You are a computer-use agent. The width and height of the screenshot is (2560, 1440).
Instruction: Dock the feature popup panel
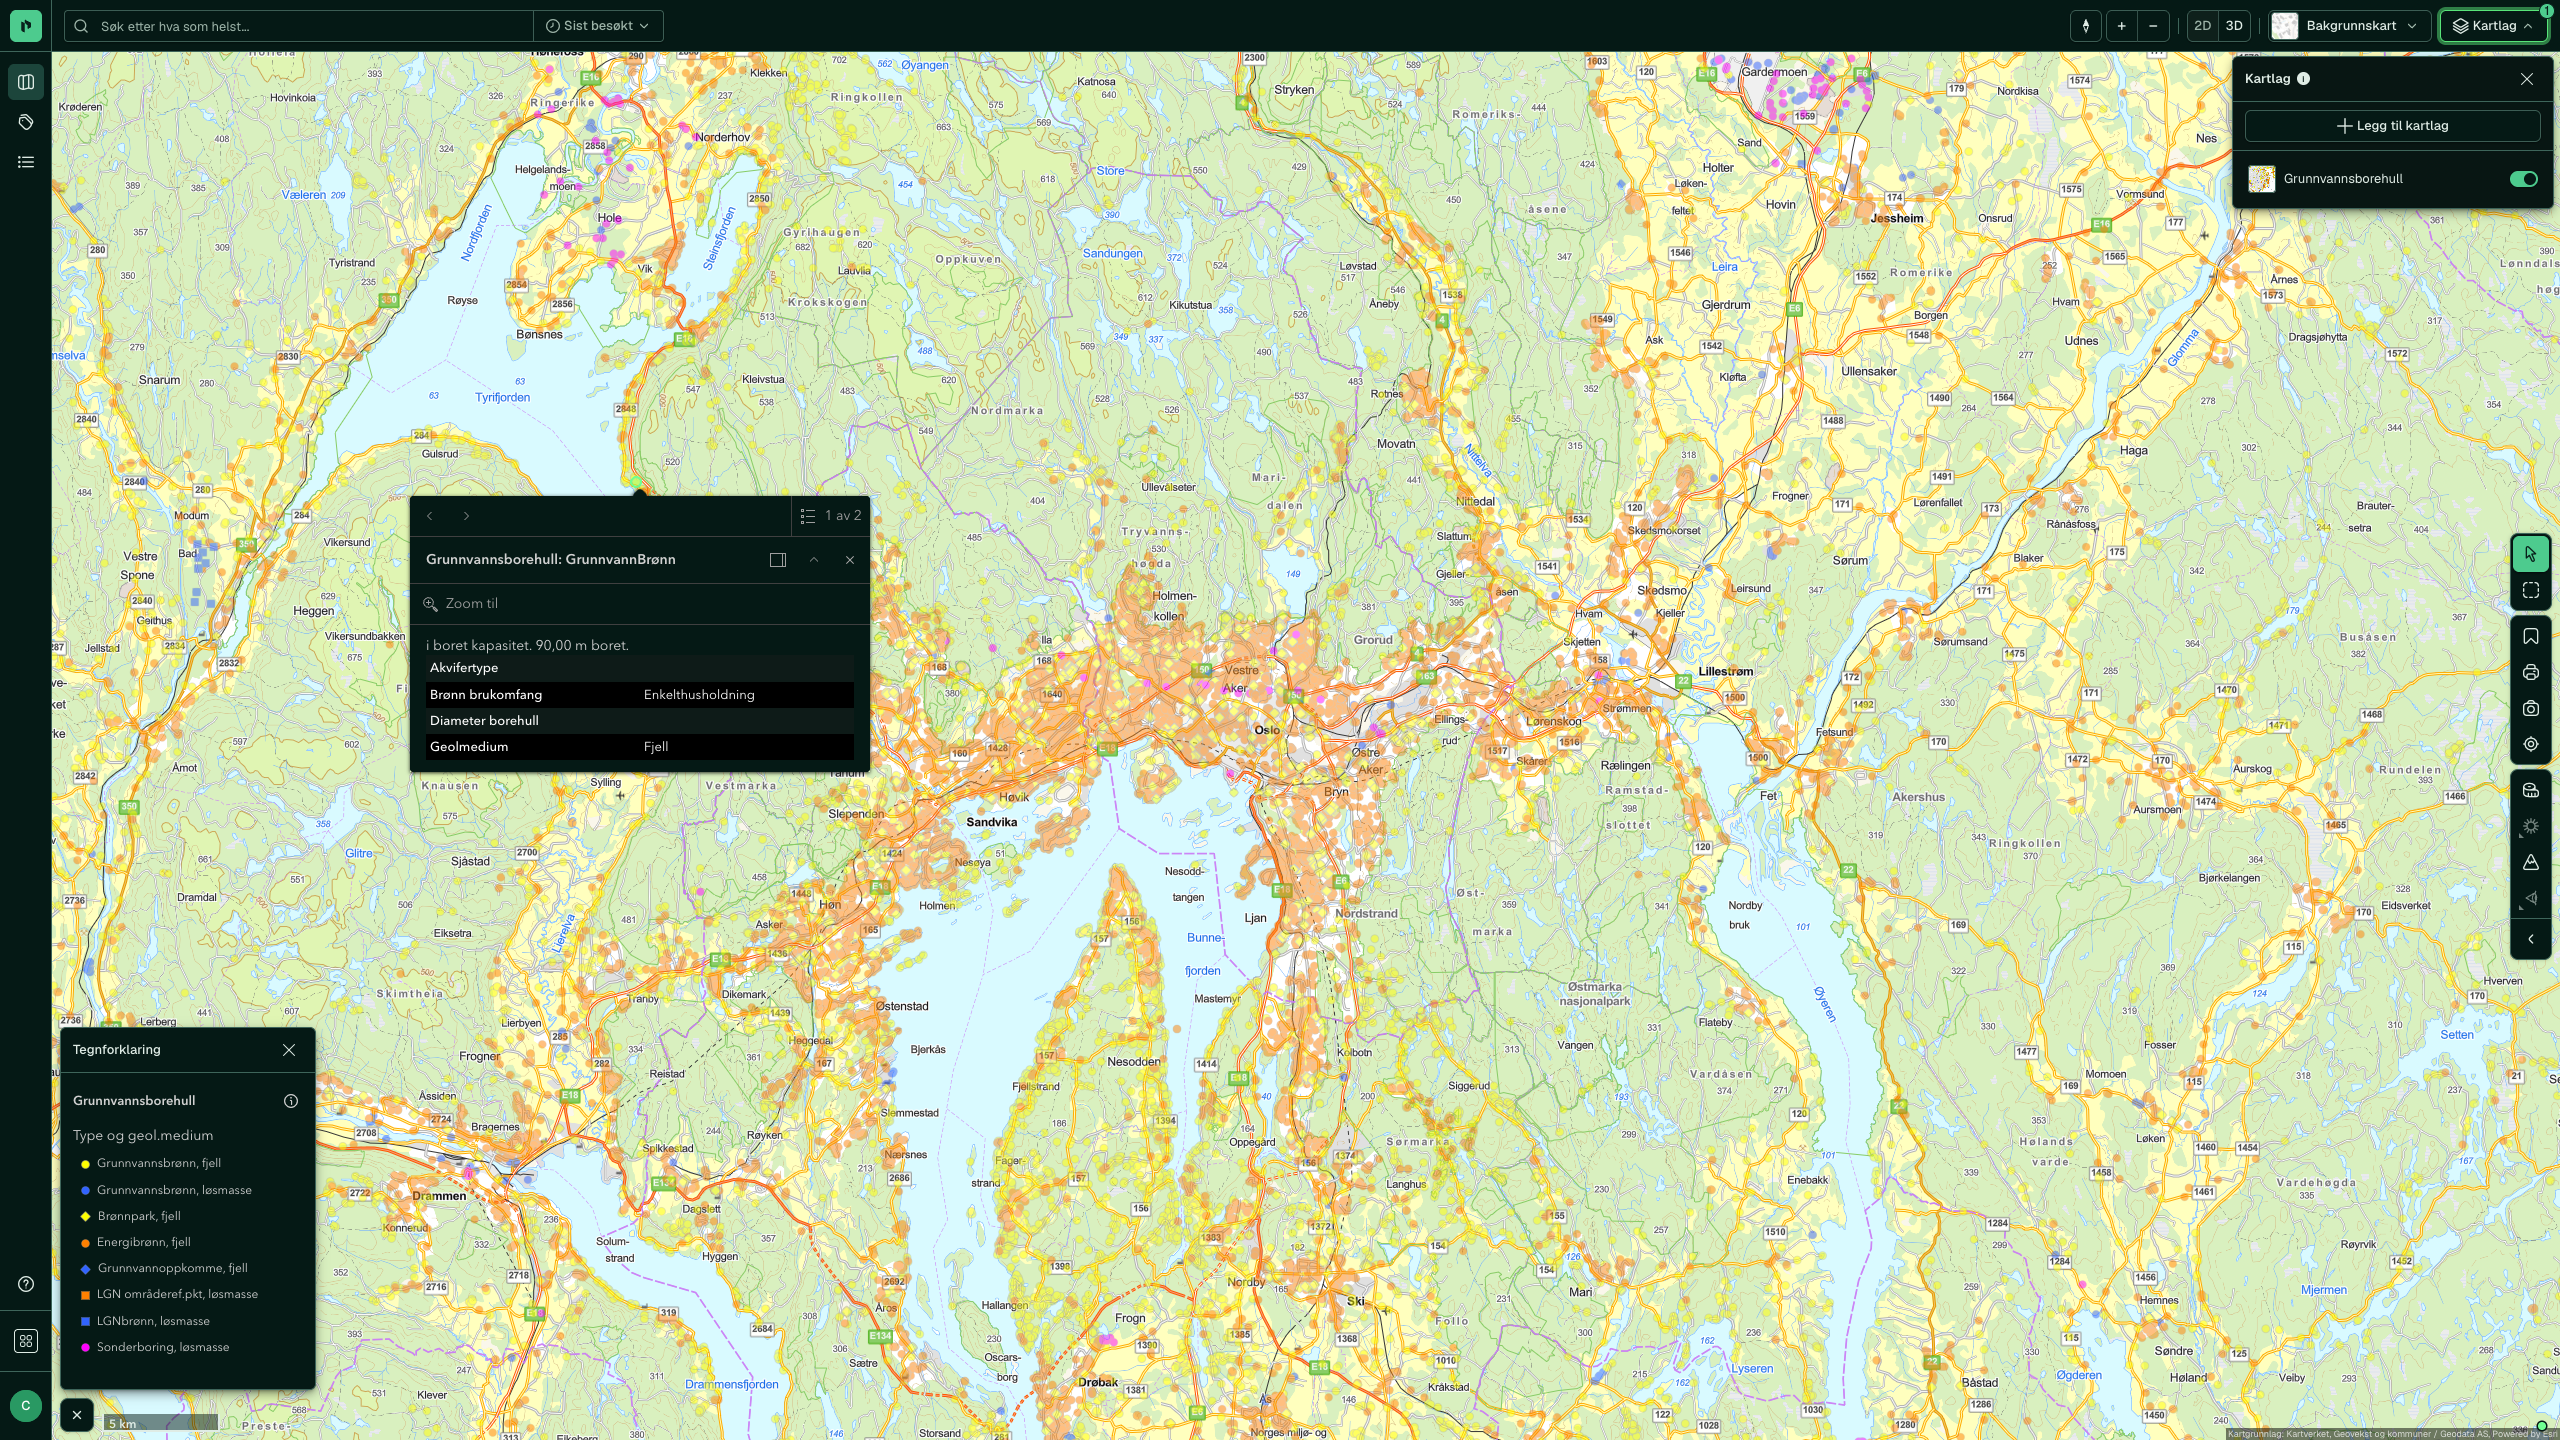tap(778, 560)
